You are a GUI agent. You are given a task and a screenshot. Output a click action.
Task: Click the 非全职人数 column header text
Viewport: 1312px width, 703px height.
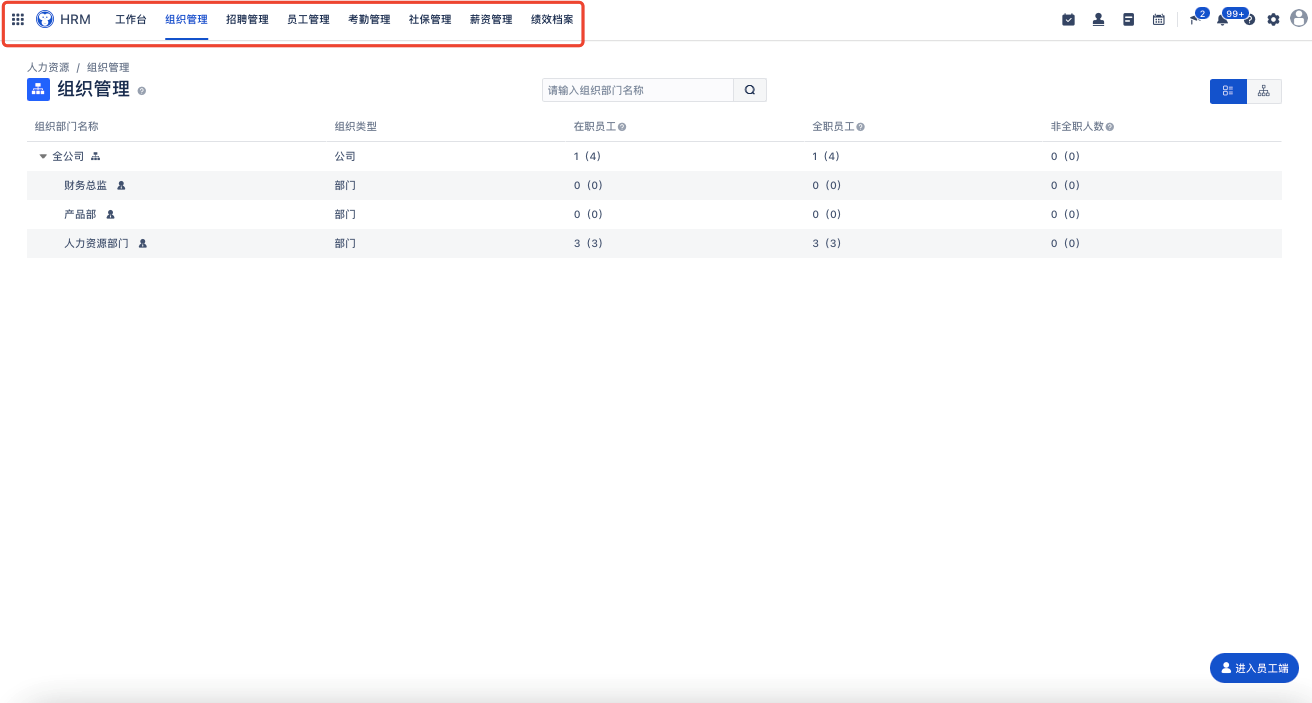tap(1078, 127)
